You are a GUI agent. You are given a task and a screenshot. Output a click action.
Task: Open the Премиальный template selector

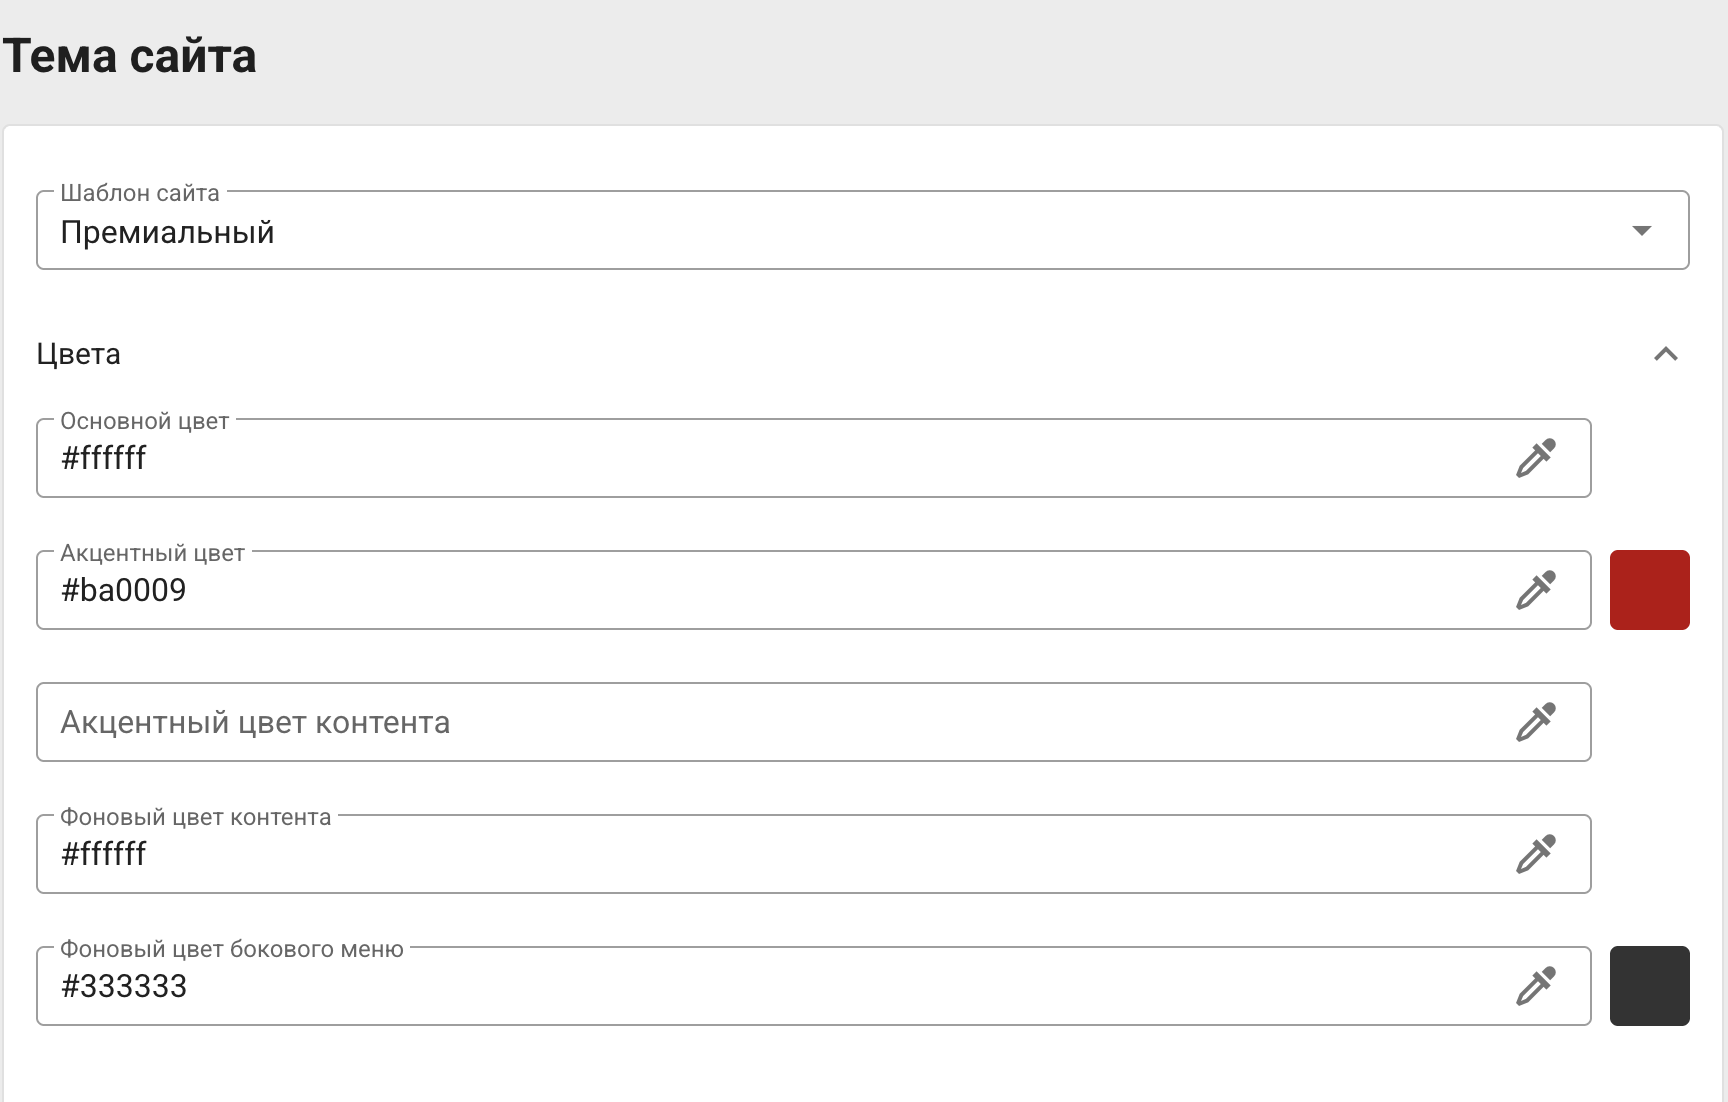pos(863,230)
